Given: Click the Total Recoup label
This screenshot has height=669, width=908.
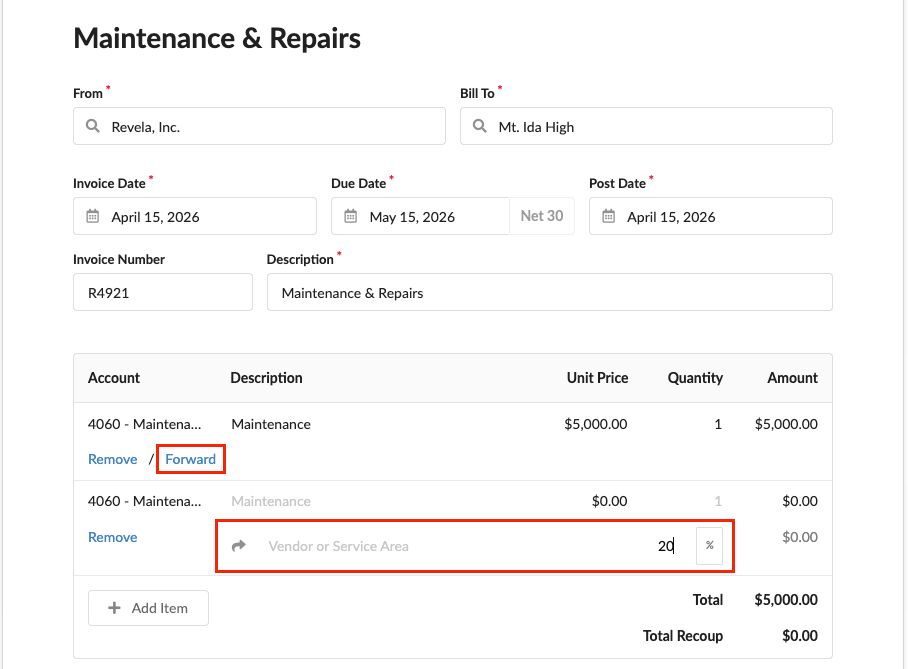Looking at the screenshot, I should [683, 636].
